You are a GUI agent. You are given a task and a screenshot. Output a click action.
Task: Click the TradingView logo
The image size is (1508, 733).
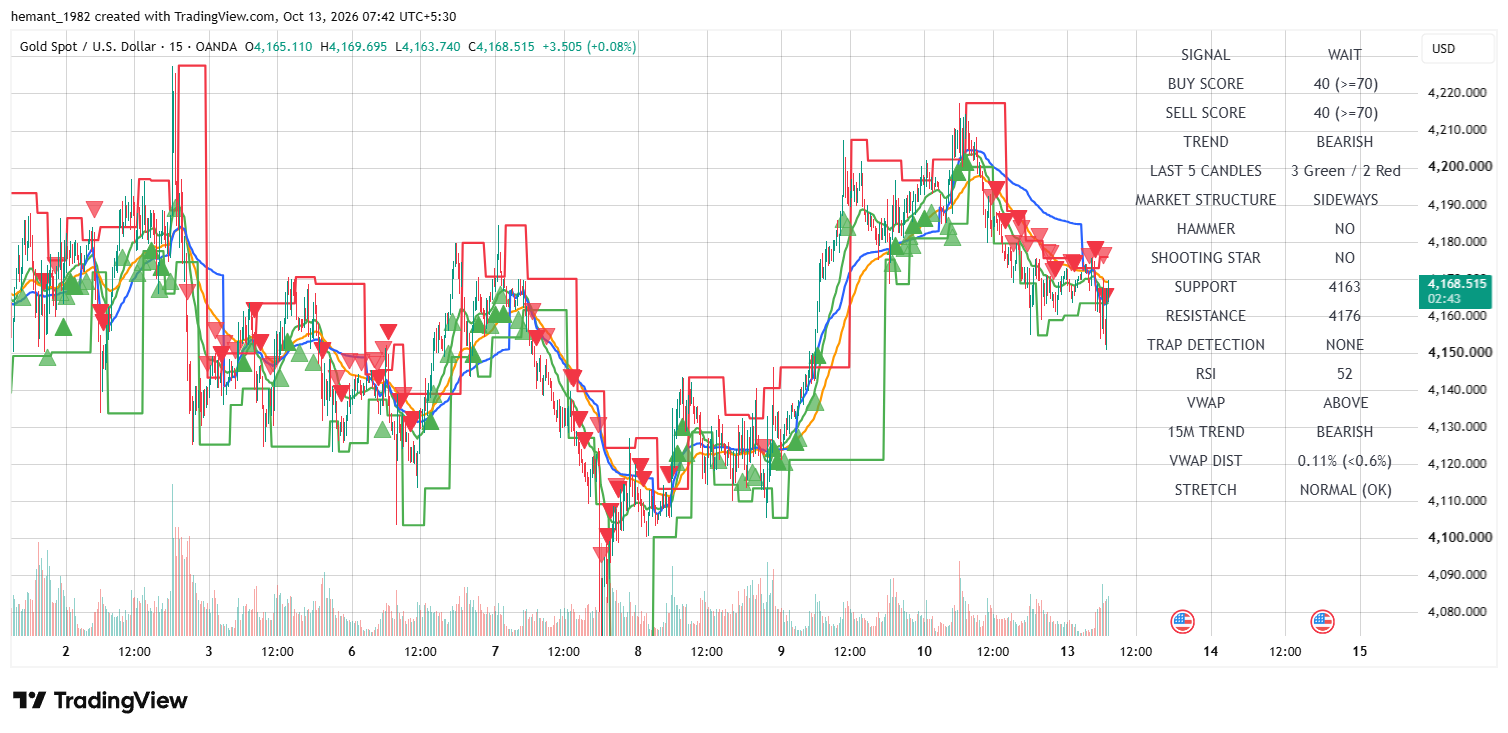100,700
